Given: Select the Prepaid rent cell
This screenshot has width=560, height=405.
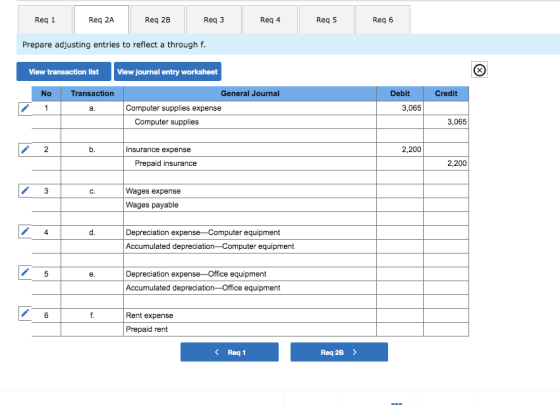Looking at the screenshot, I should pyautogui.click(x=250, y=329).
